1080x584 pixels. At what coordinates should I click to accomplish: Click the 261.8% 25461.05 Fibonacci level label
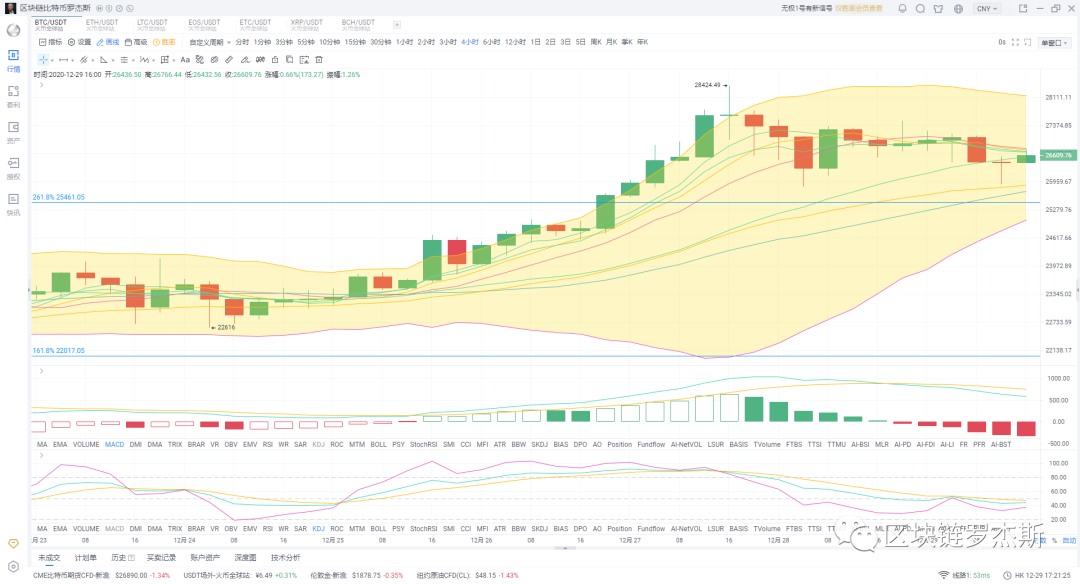59,197
